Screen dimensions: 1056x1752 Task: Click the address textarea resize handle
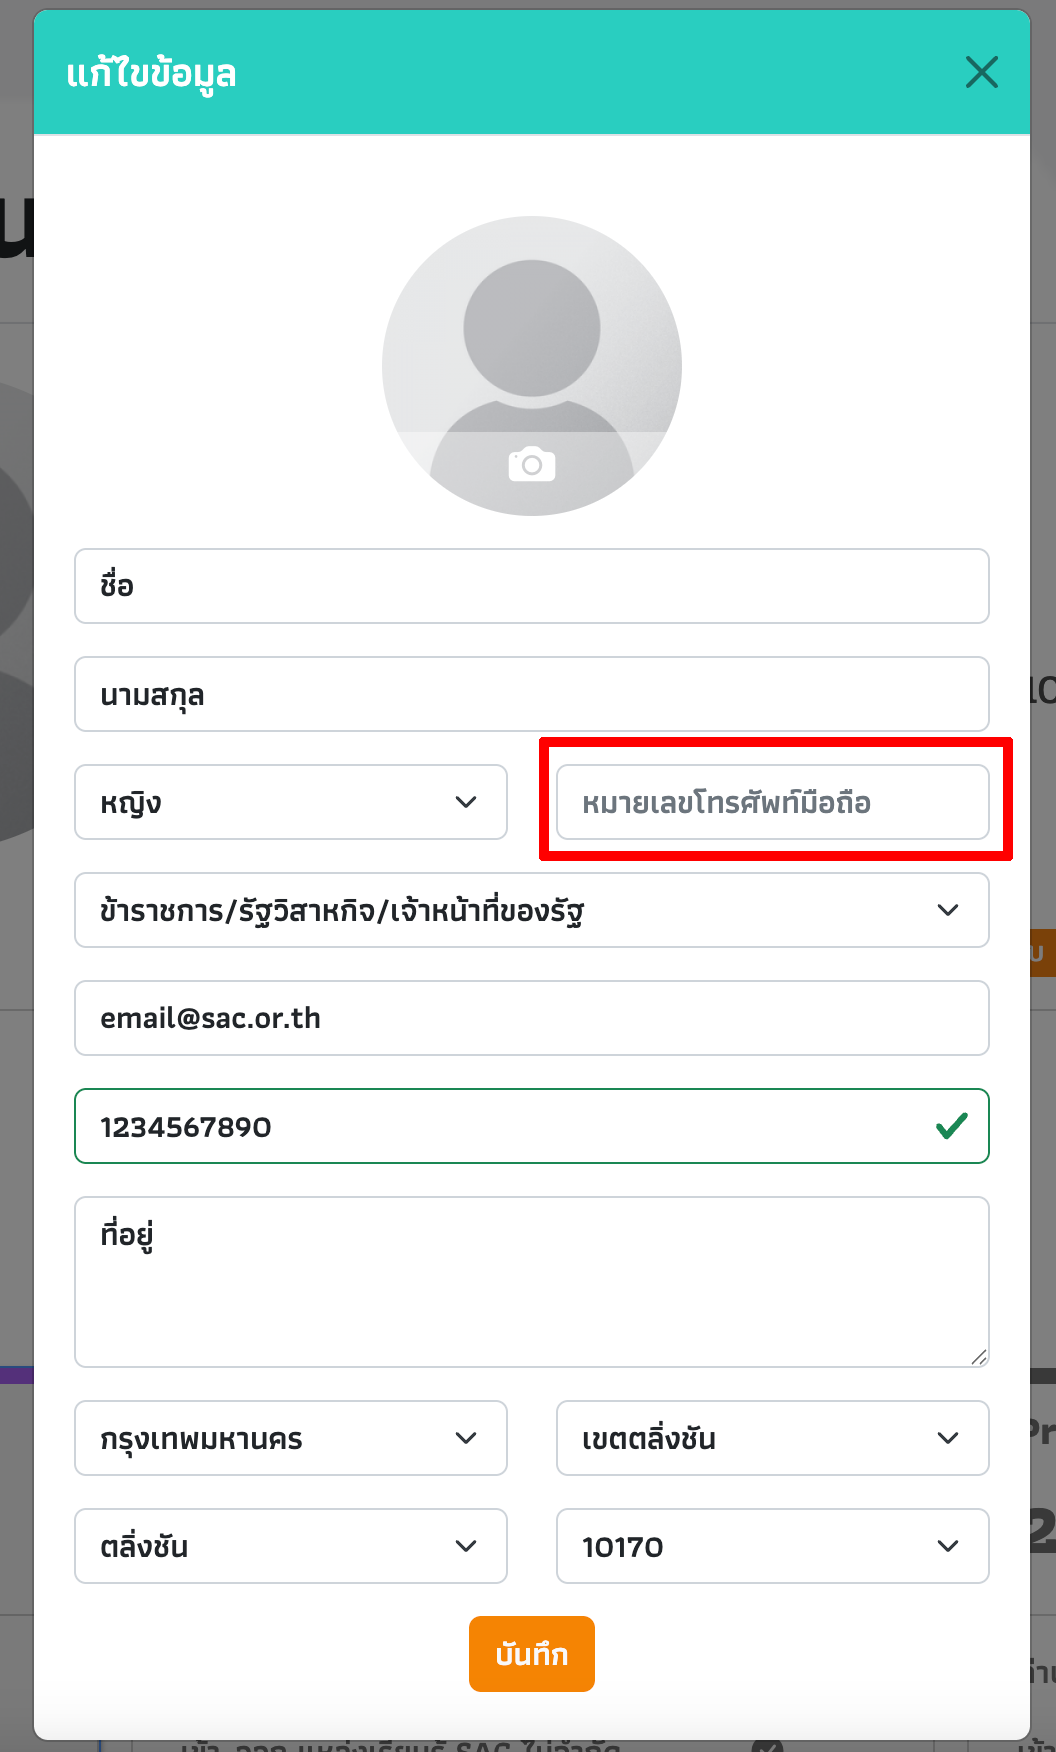979,1357
